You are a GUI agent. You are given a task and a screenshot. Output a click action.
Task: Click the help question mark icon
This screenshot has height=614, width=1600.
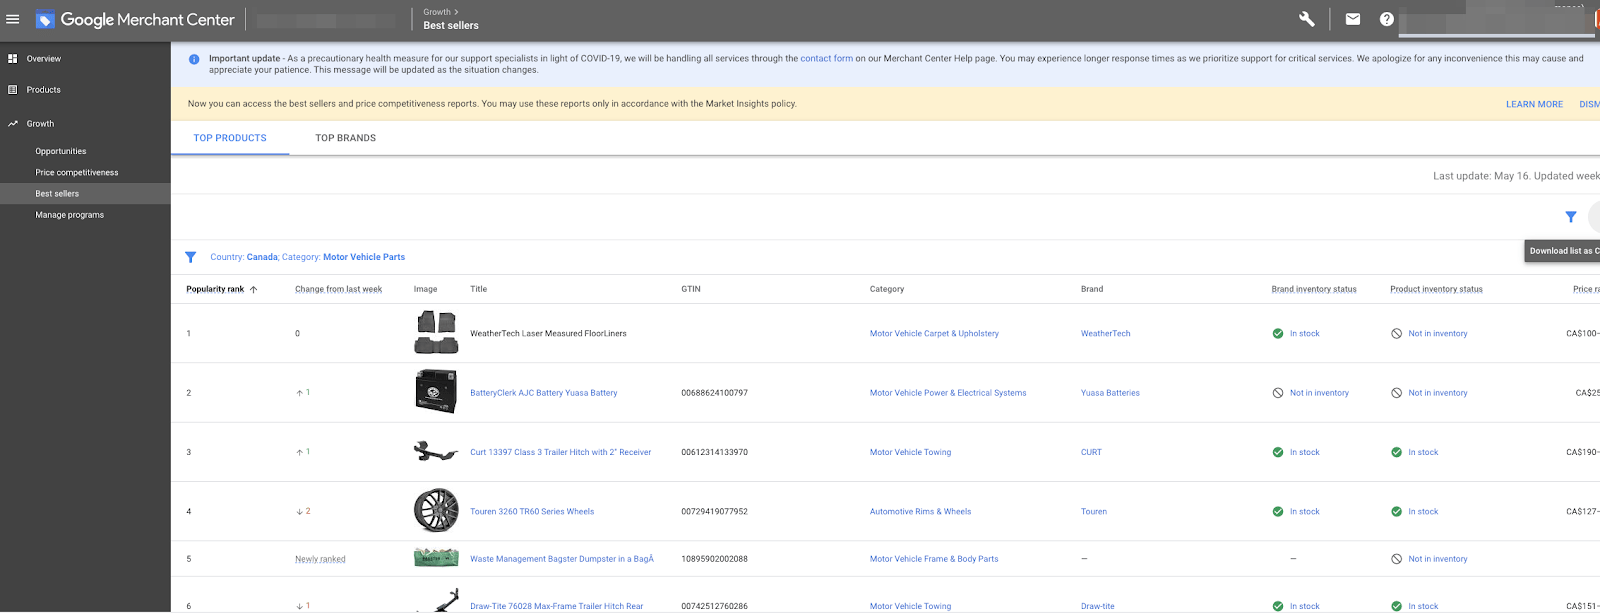(x=1386, y=19)
